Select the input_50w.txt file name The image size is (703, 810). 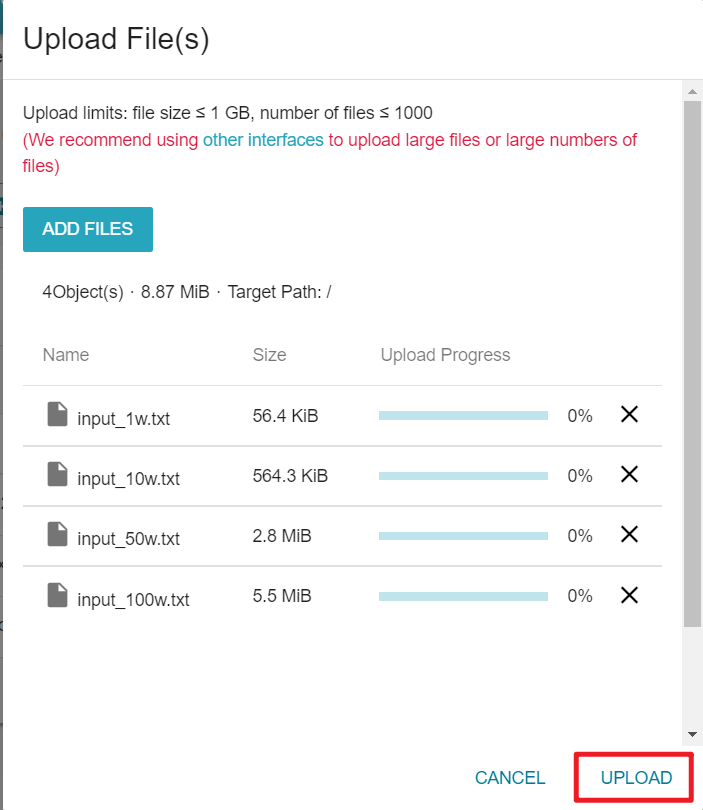129,539
